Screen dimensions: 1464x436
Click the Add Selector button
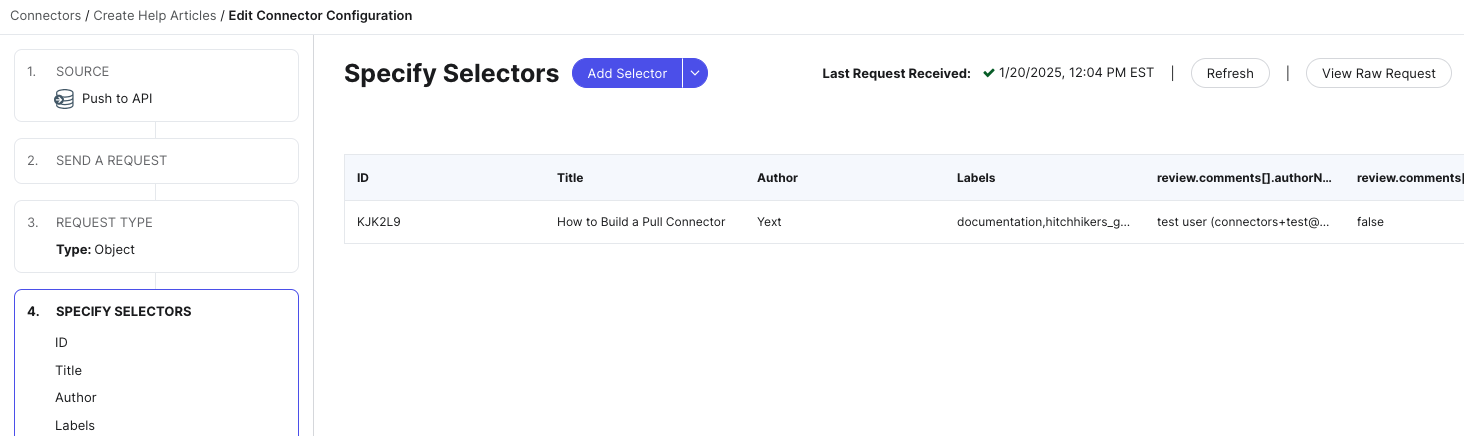[627, 73]
